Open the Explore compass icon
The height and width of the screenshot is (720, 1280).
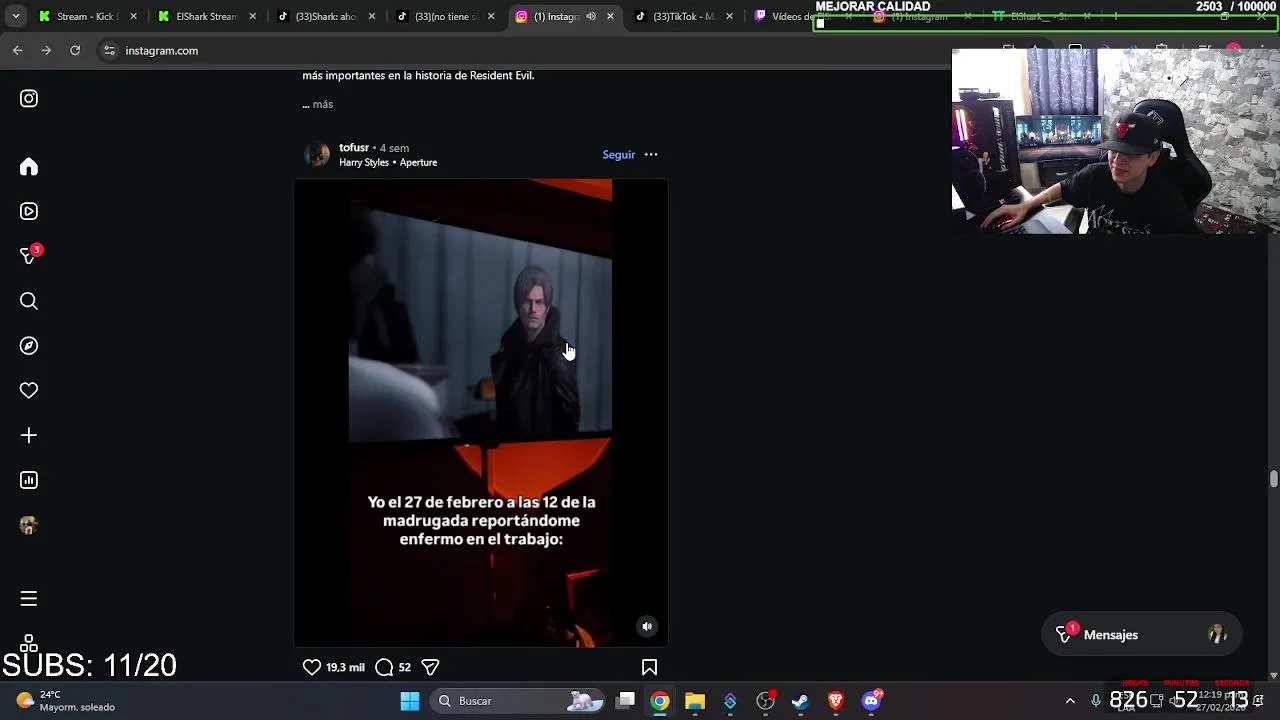coord(29,346)
